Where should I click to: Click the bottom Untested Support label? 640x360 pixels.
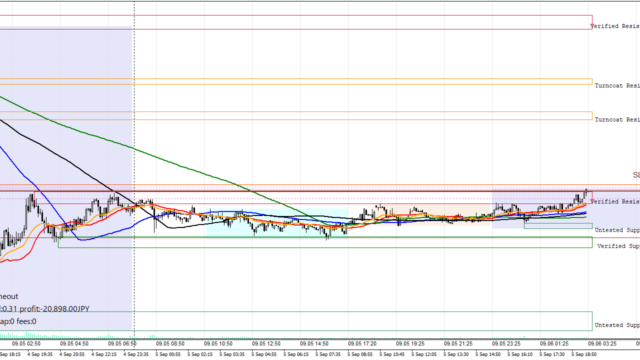click(x=617, y=325)
